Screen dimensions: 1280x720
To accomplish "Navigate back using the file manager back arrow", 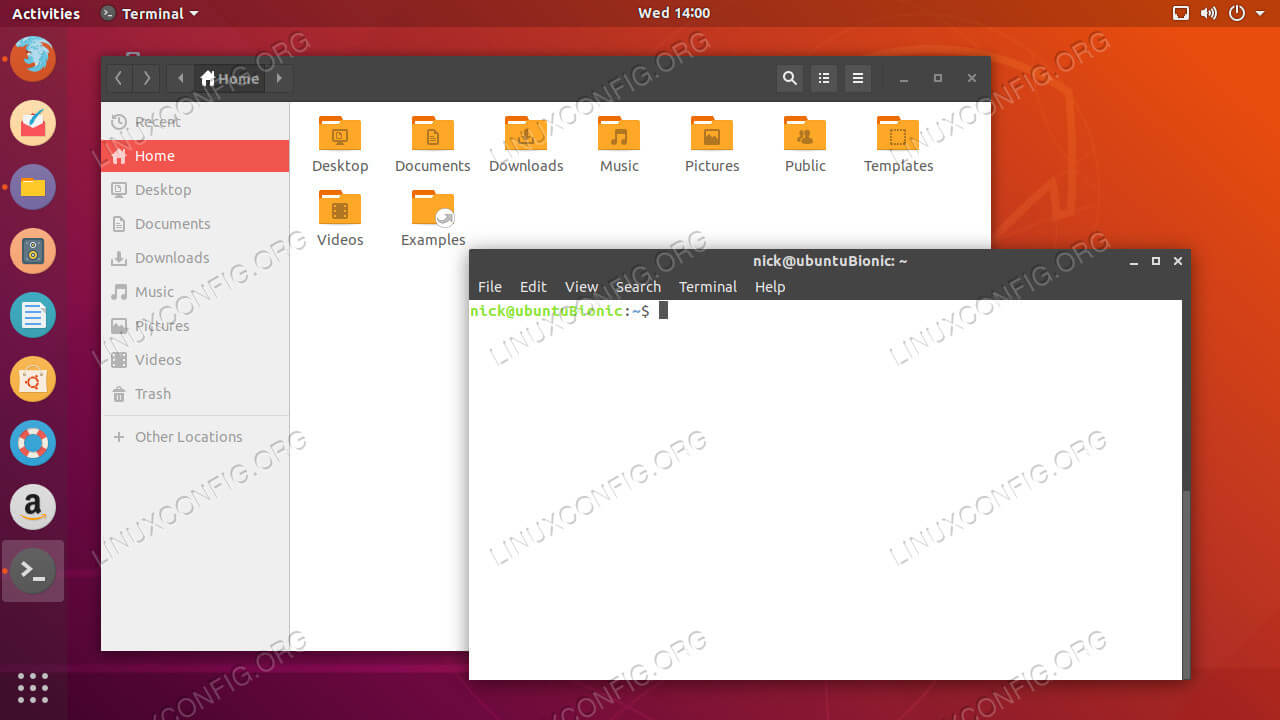I will tap(118, 78).
